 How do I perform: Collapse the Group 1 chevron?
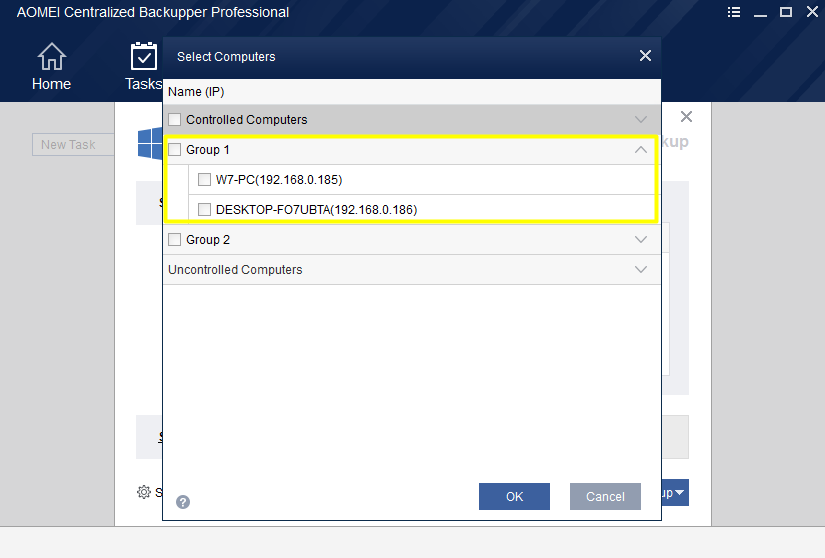pos(640,149)
